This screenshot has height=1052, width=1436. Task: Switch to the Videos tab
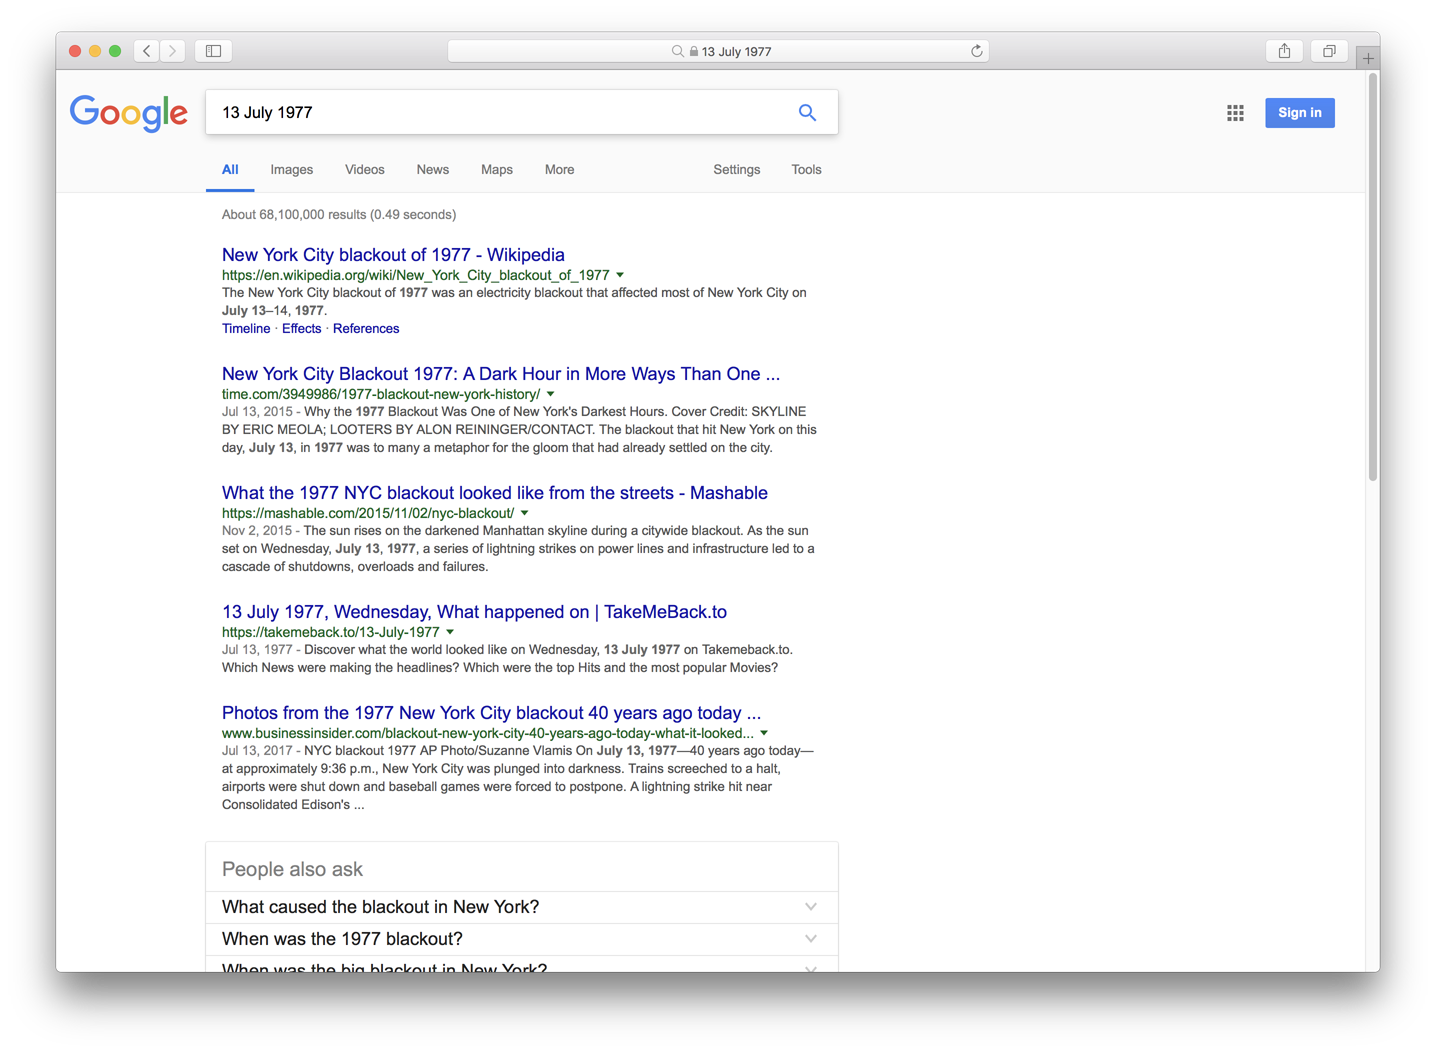coord(364,170)
